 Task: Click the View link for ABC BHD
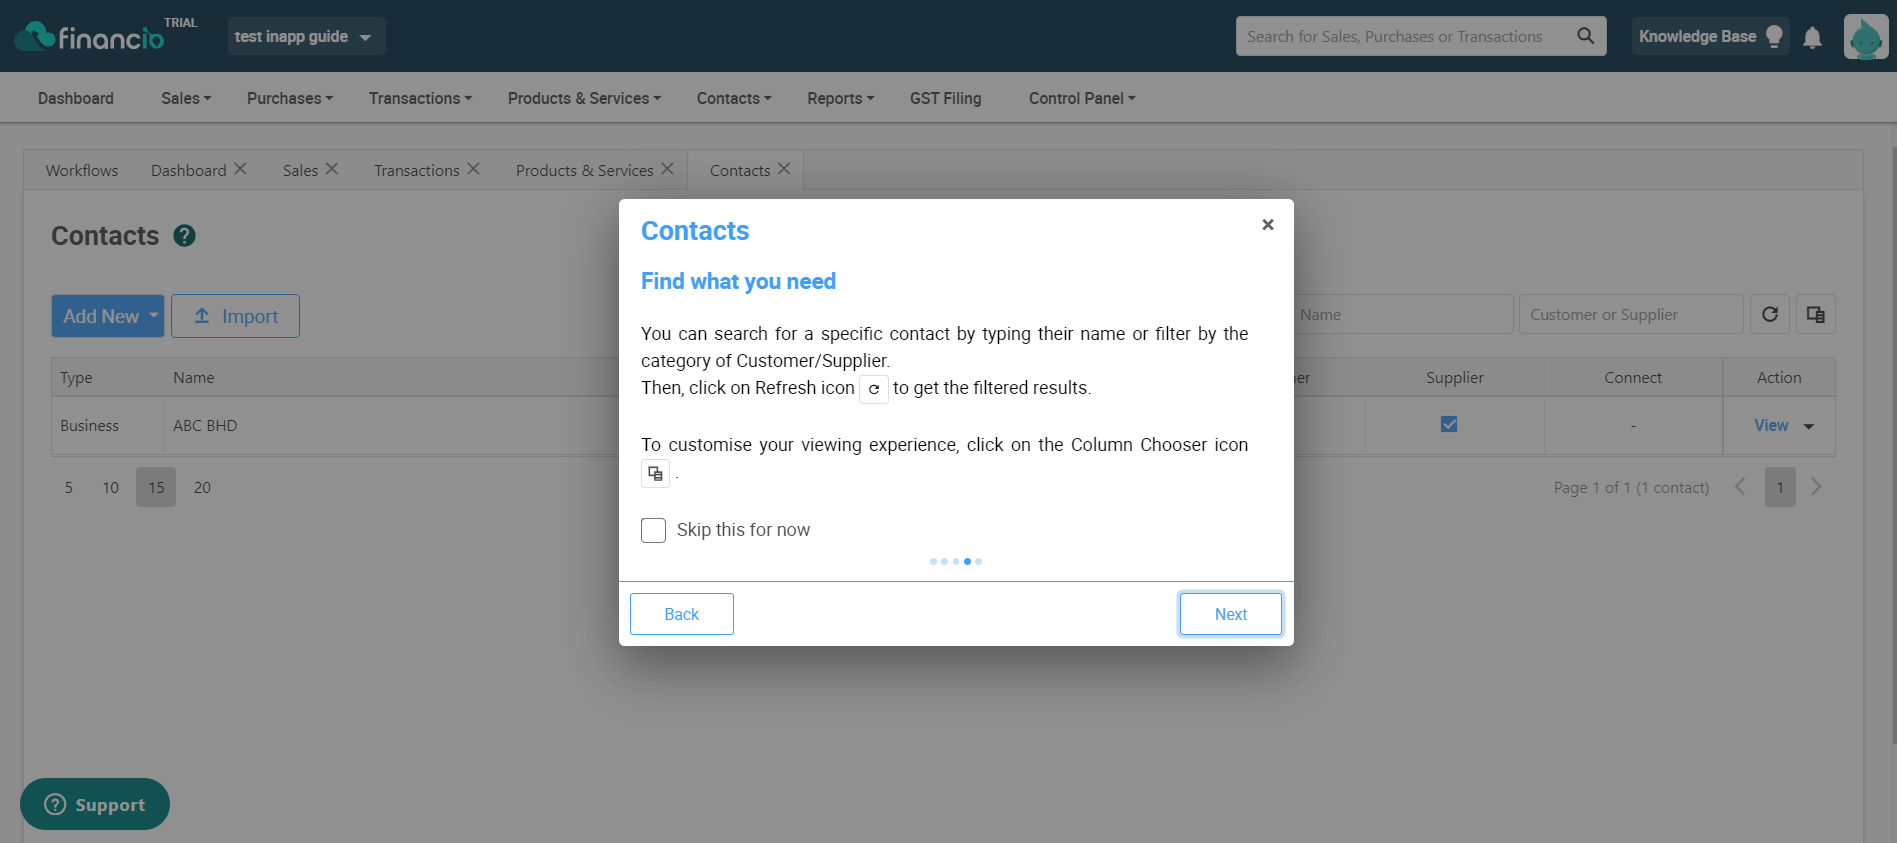click(x=1771, y=425)
